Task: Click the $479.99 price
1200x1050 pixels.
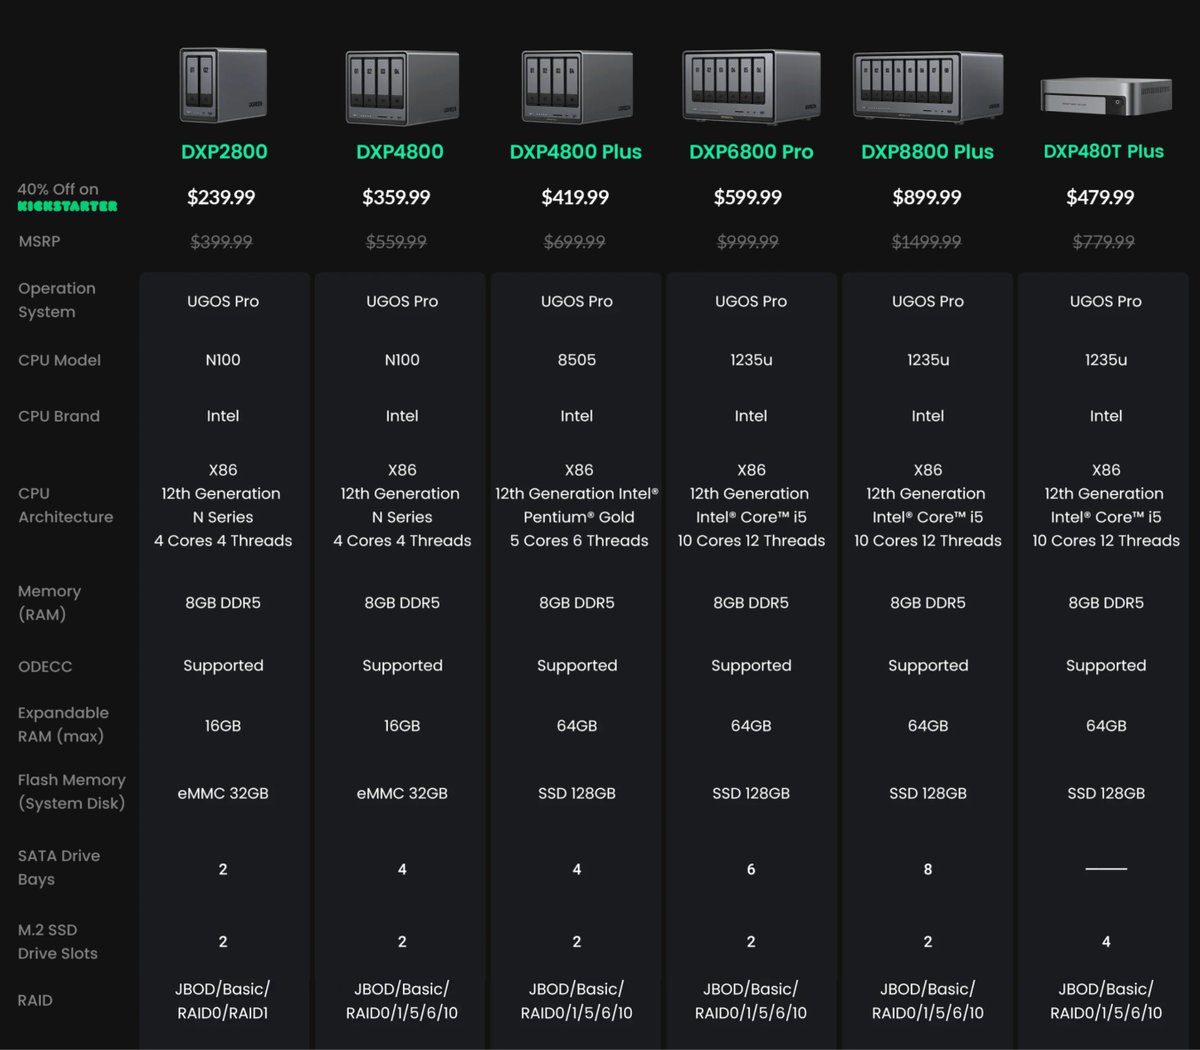Action: click(x=1100, y=197)
